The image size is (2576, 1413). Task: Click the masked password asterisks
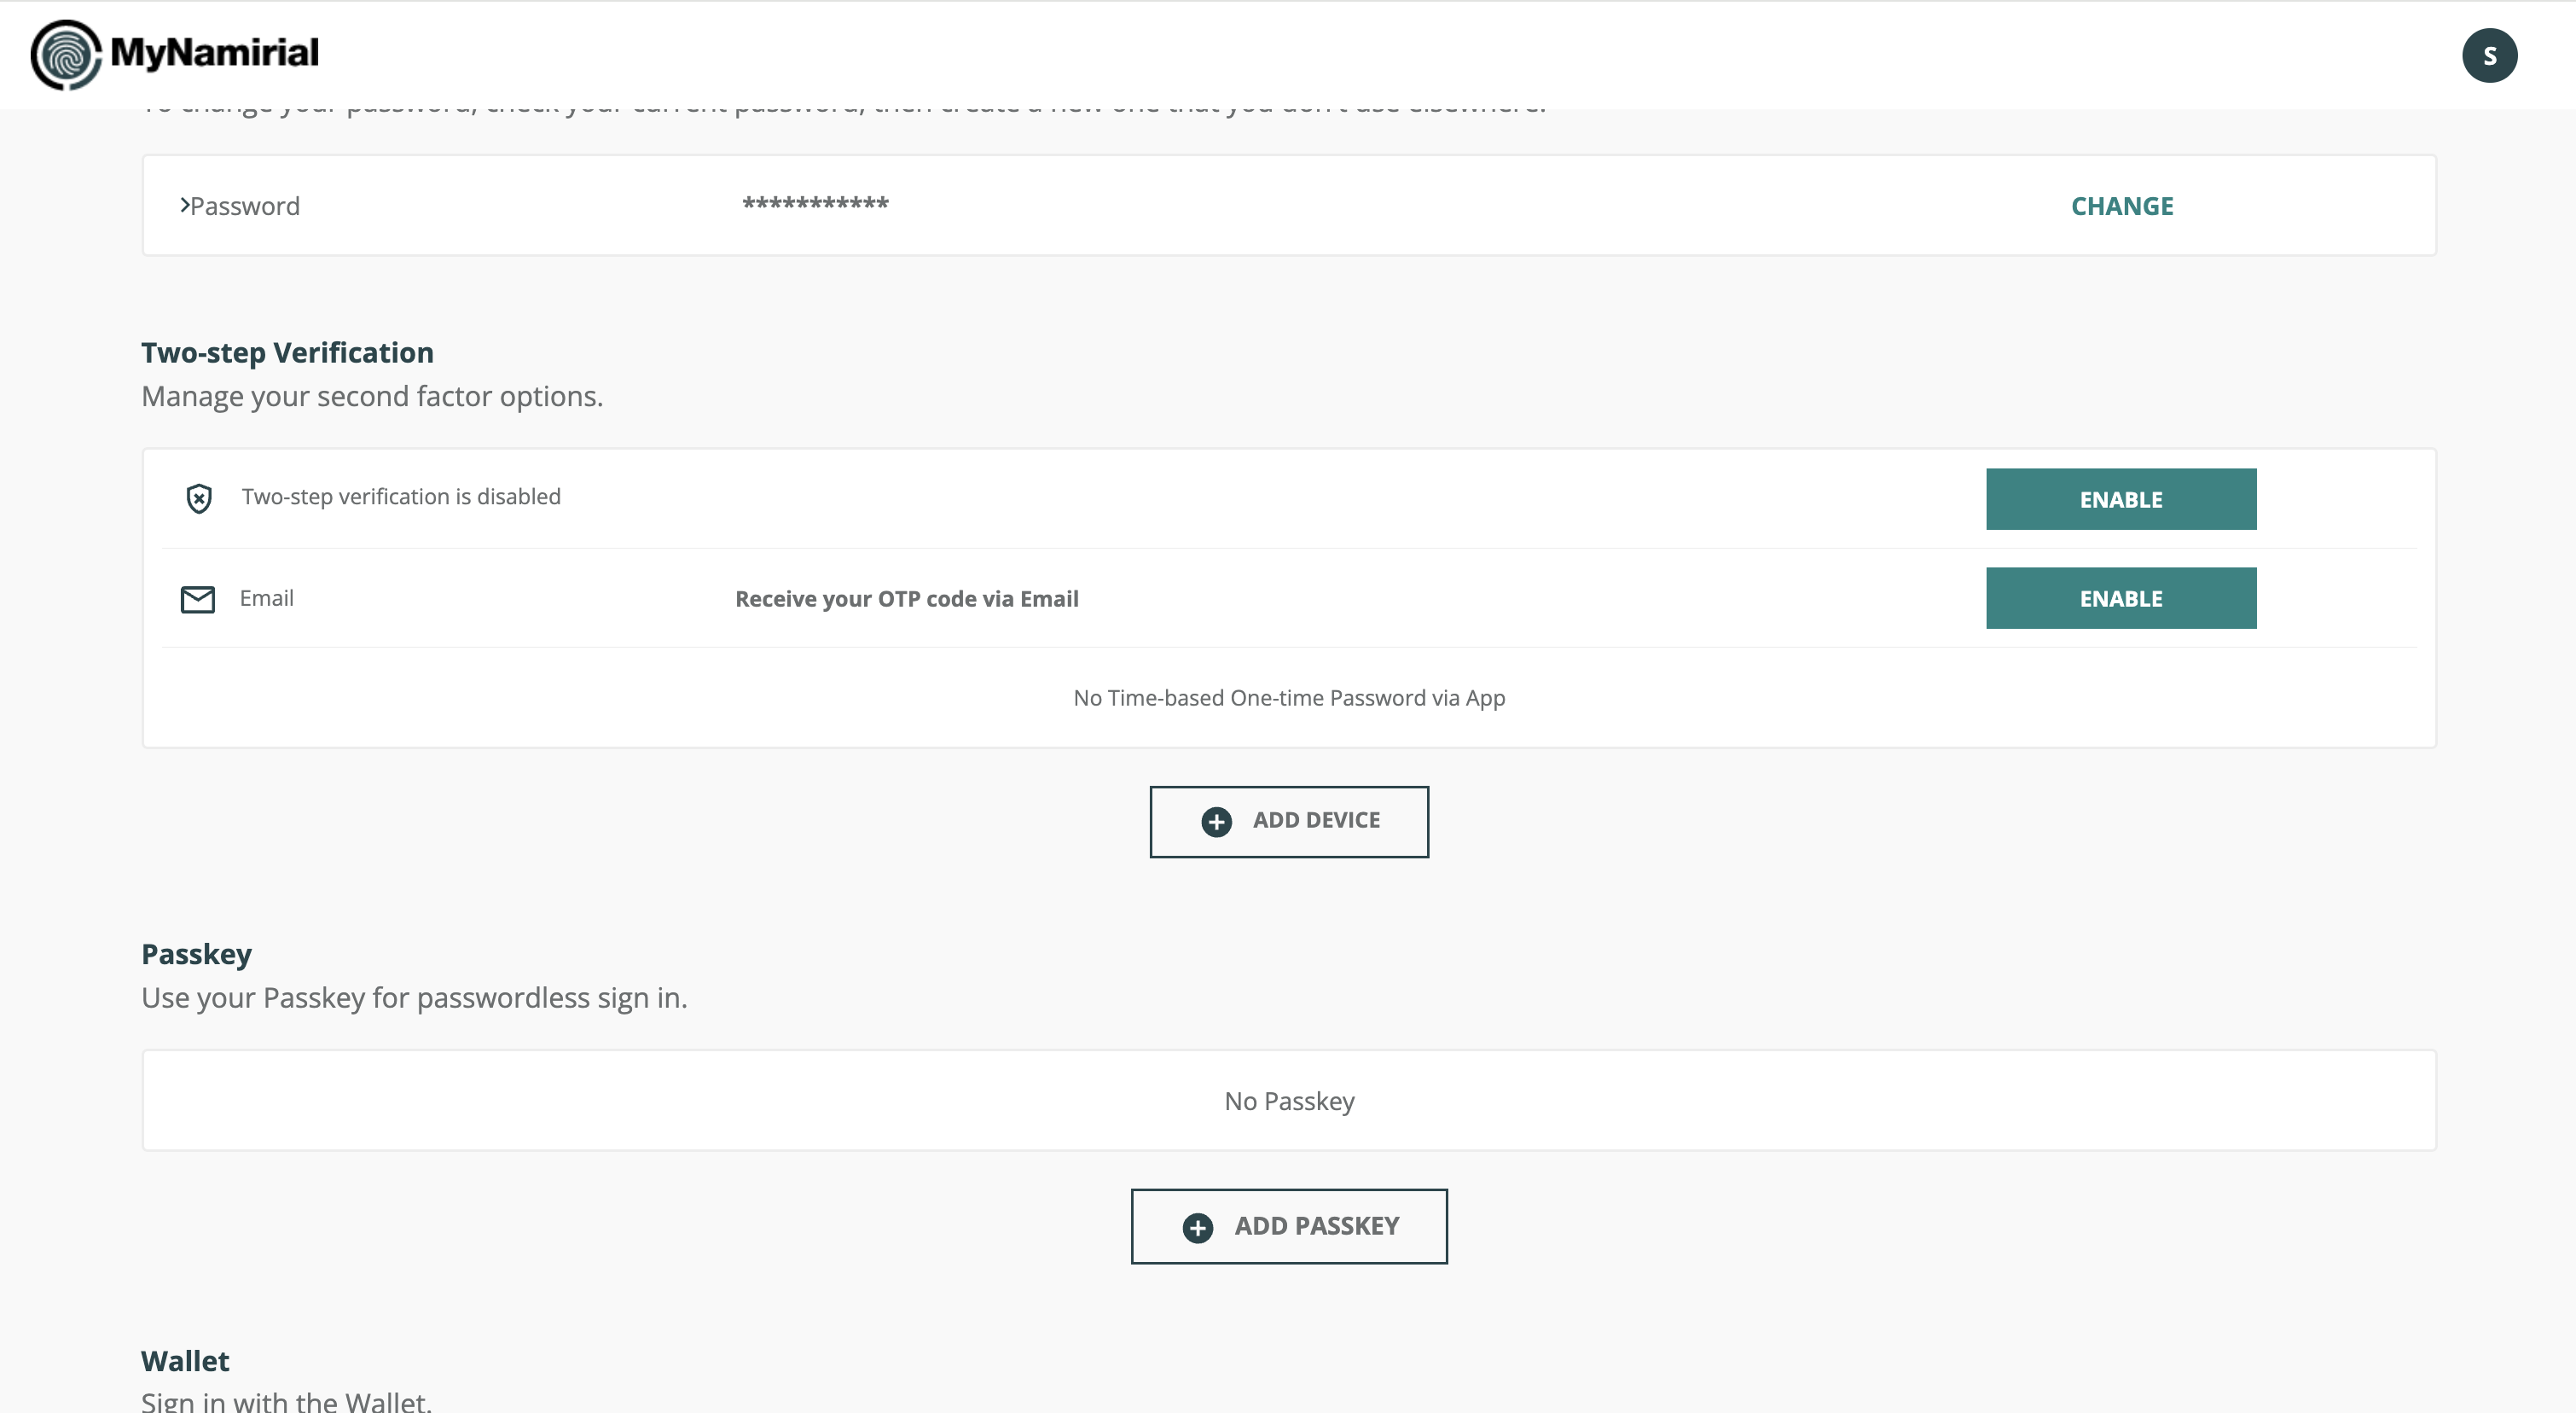(815, 205)
